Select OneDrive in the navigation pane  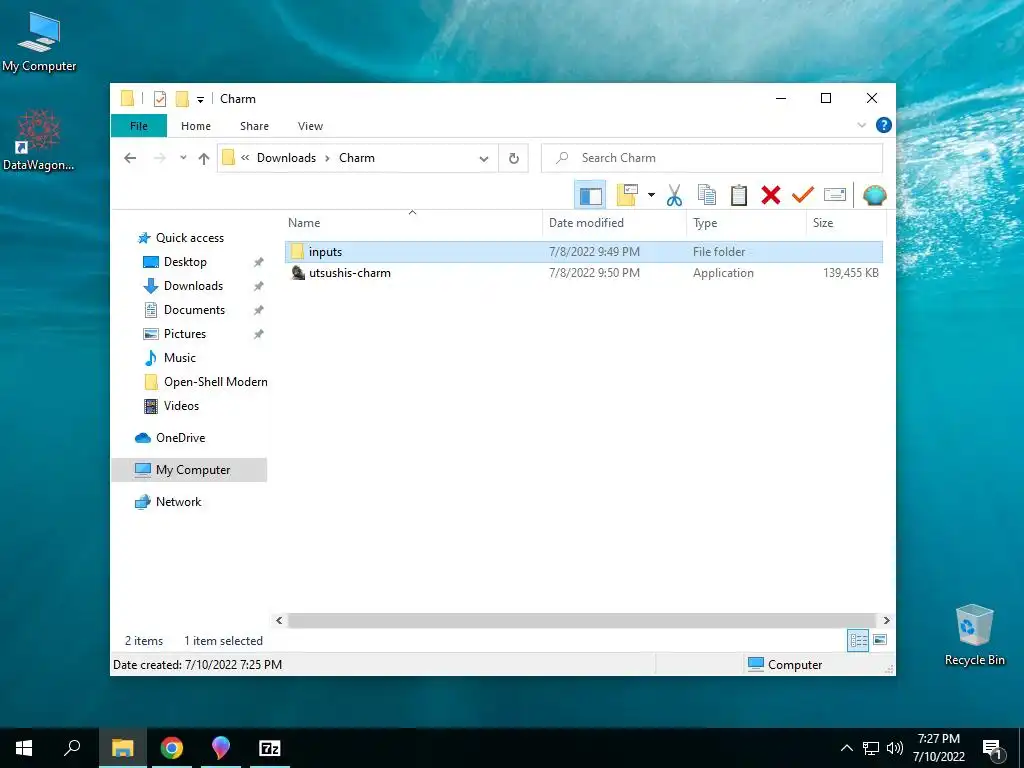[x=180, y=438]
